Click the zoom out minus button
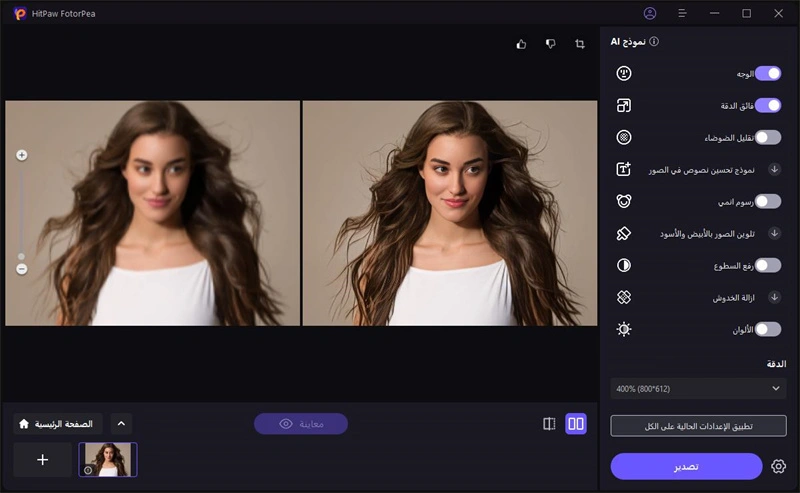This screenshot has height=493, width=800. [22, 269]
